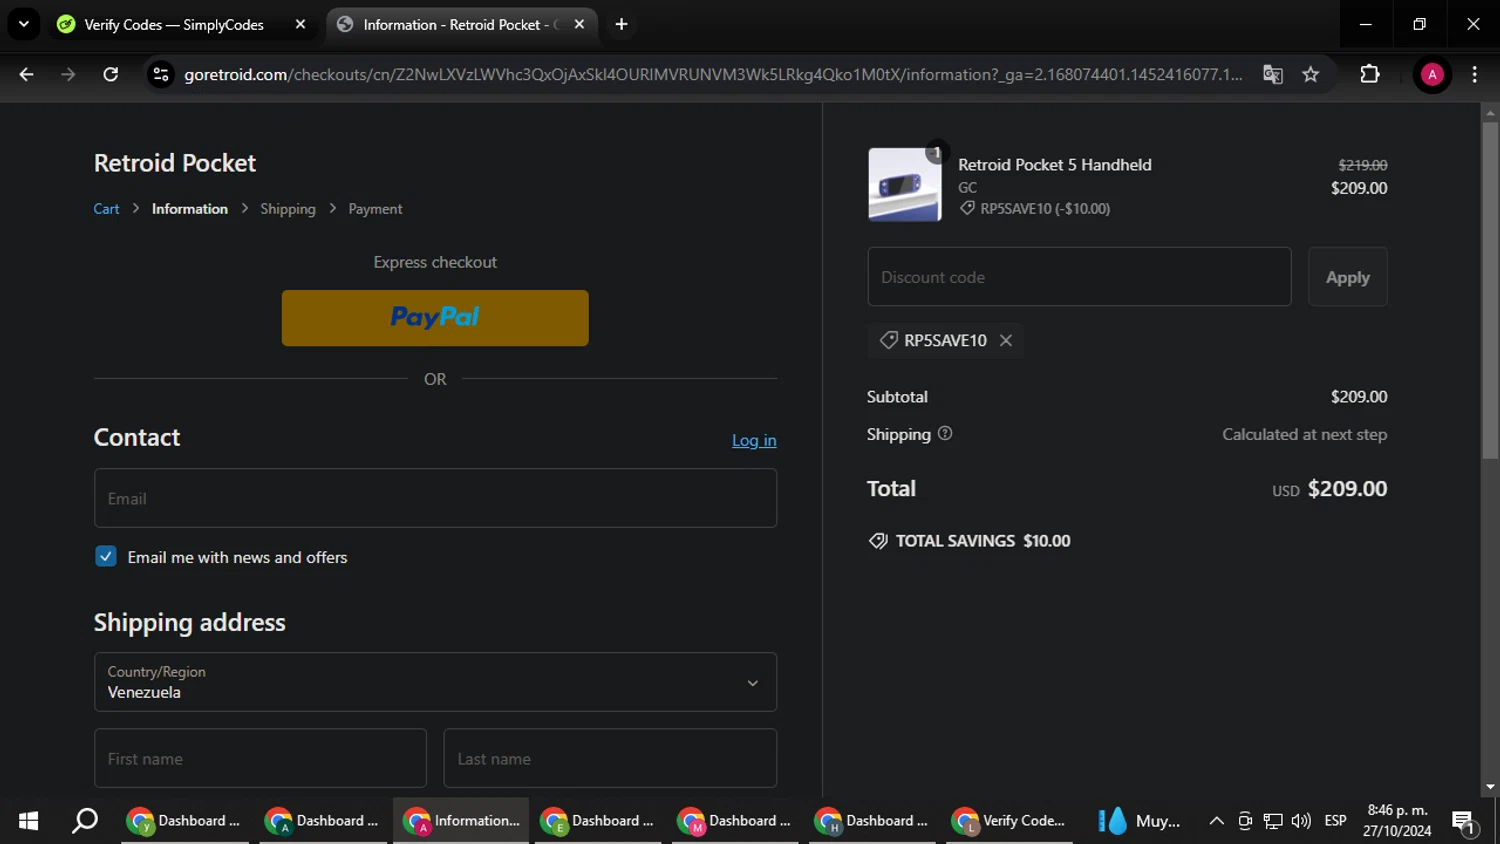Open the Windows notification center
Screen dimensions: 1500x844
point(1465,822)
